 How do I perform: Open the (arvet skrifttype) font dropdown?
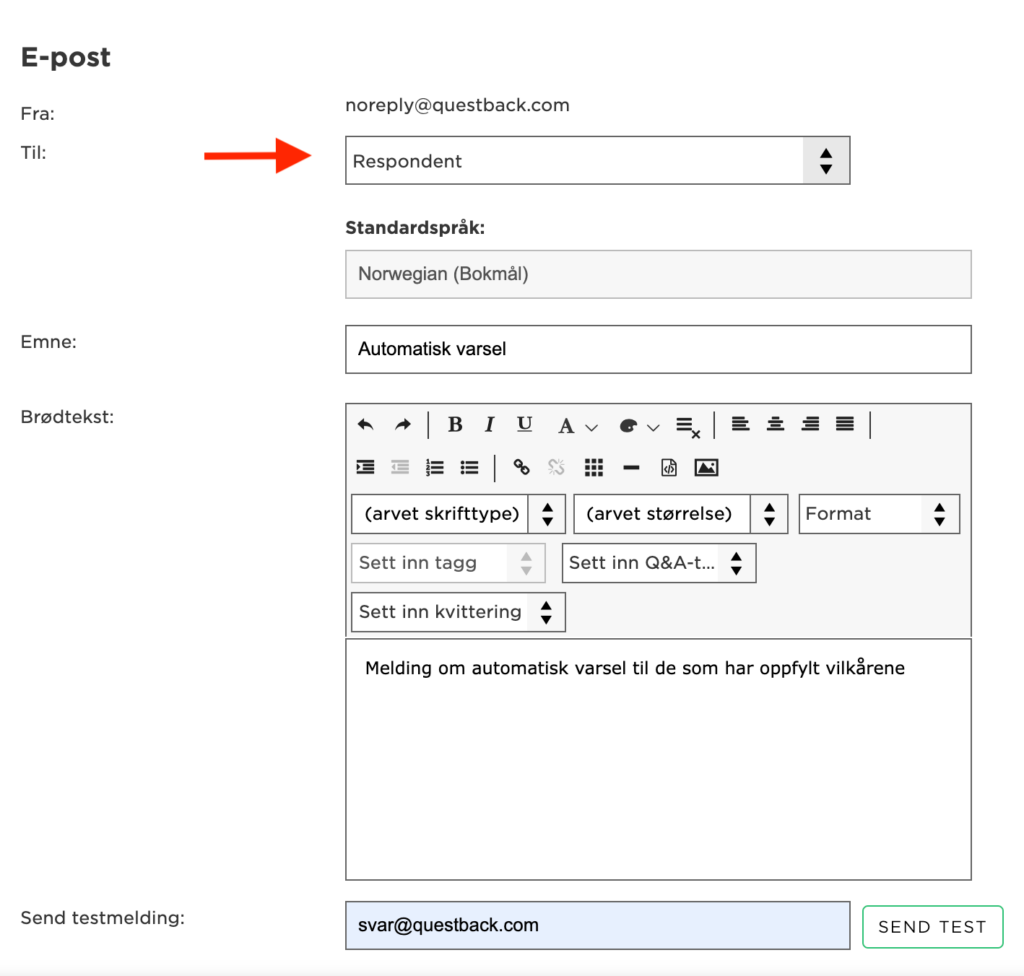pyautogui.click(x=458, y=514)
